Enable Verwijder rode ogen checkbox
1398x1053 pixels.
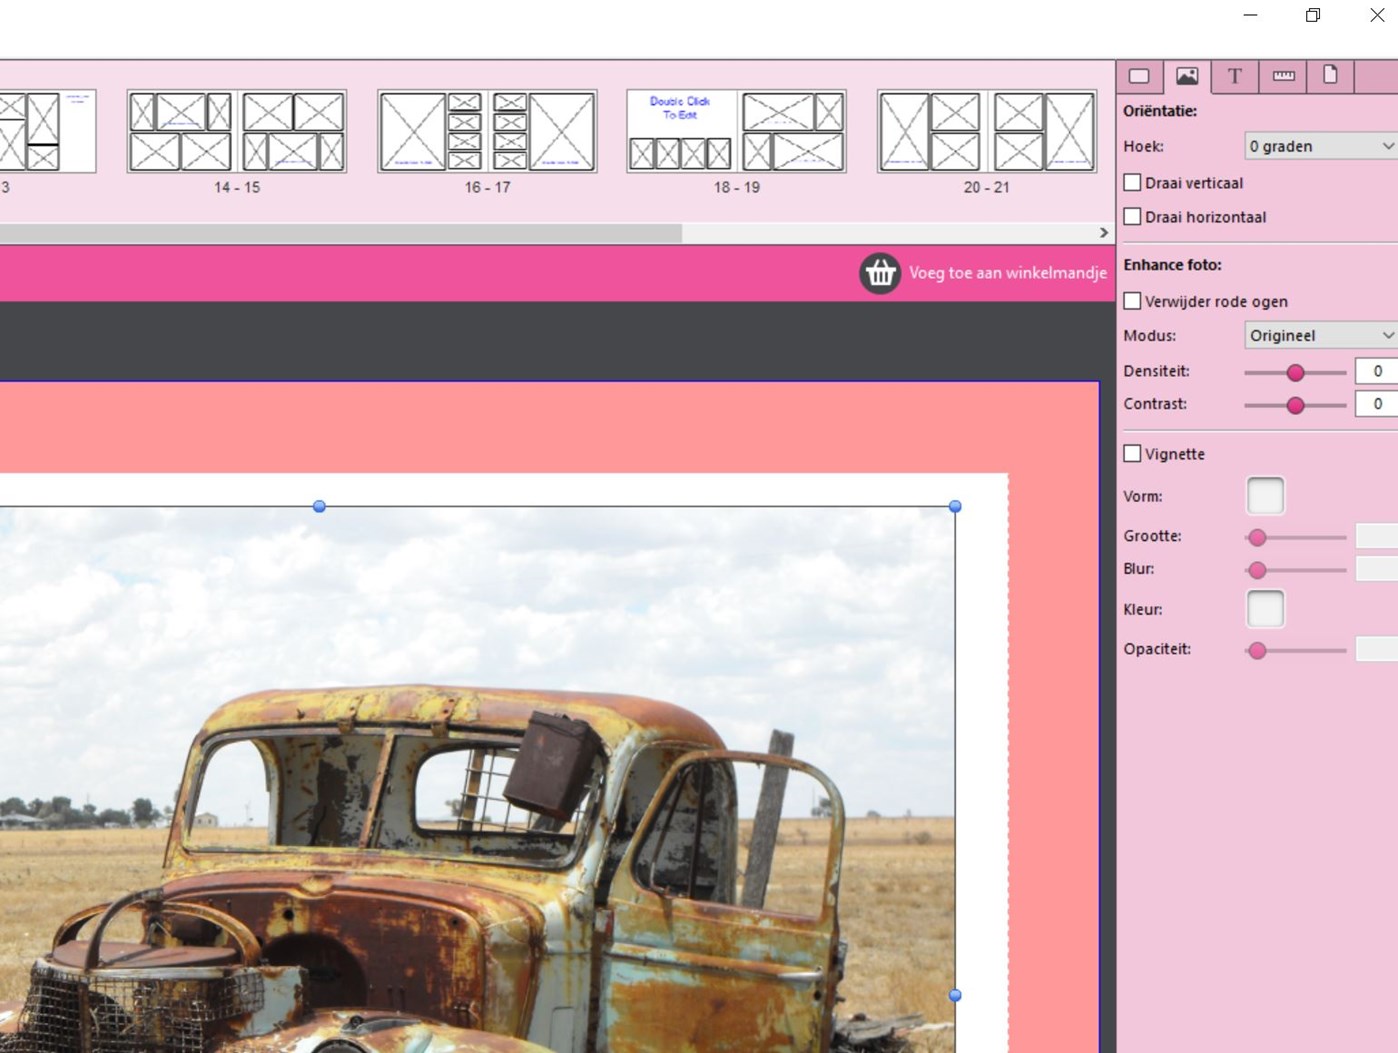(x=1133, y=301)
